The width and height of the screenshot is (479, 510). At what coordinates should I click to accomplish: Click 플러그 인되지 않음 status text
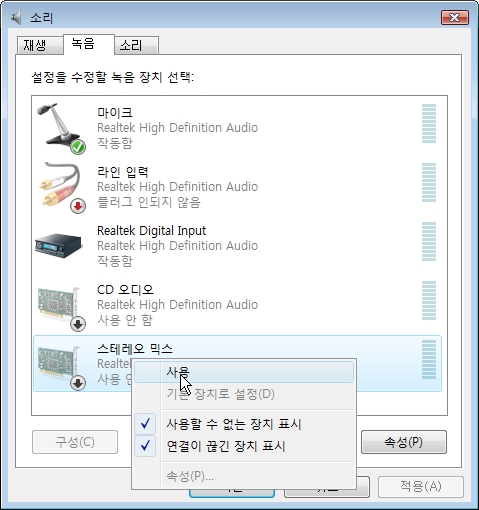(x=149, y=202)
